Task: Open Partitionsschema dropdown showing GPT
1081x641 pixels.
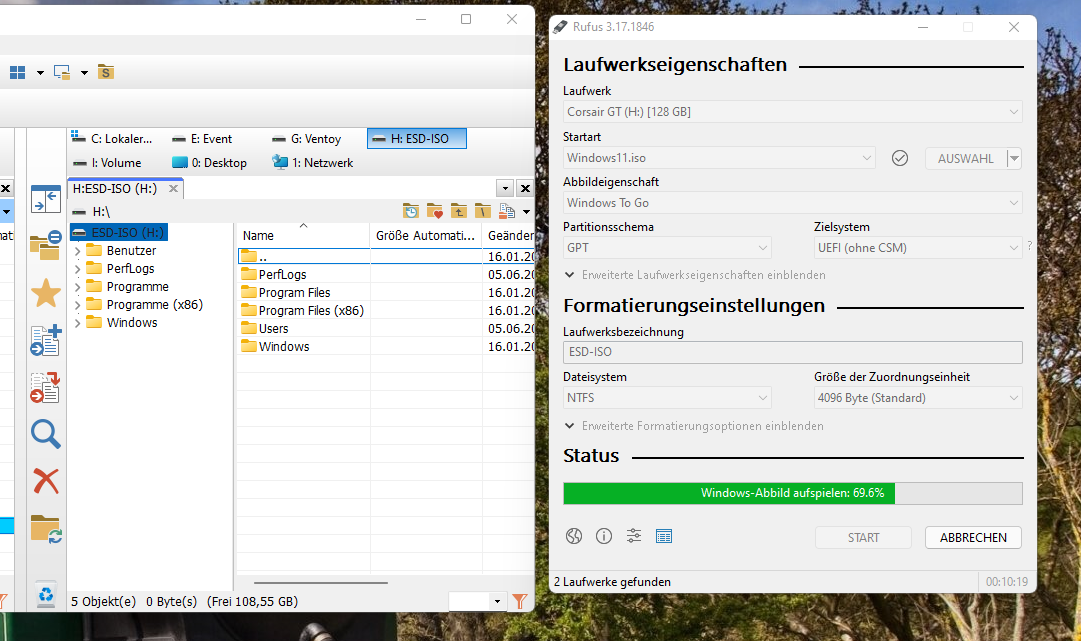Action: pos(667,247)
